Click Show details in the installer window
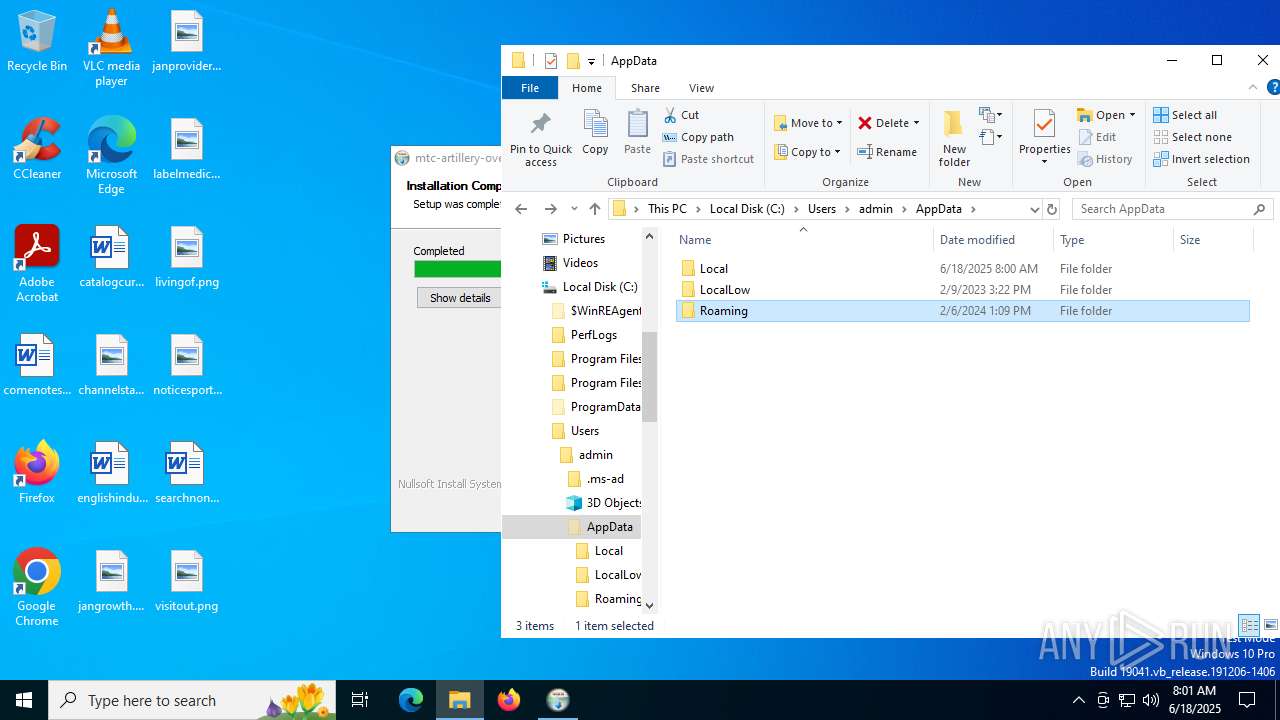 click(460, 298)
